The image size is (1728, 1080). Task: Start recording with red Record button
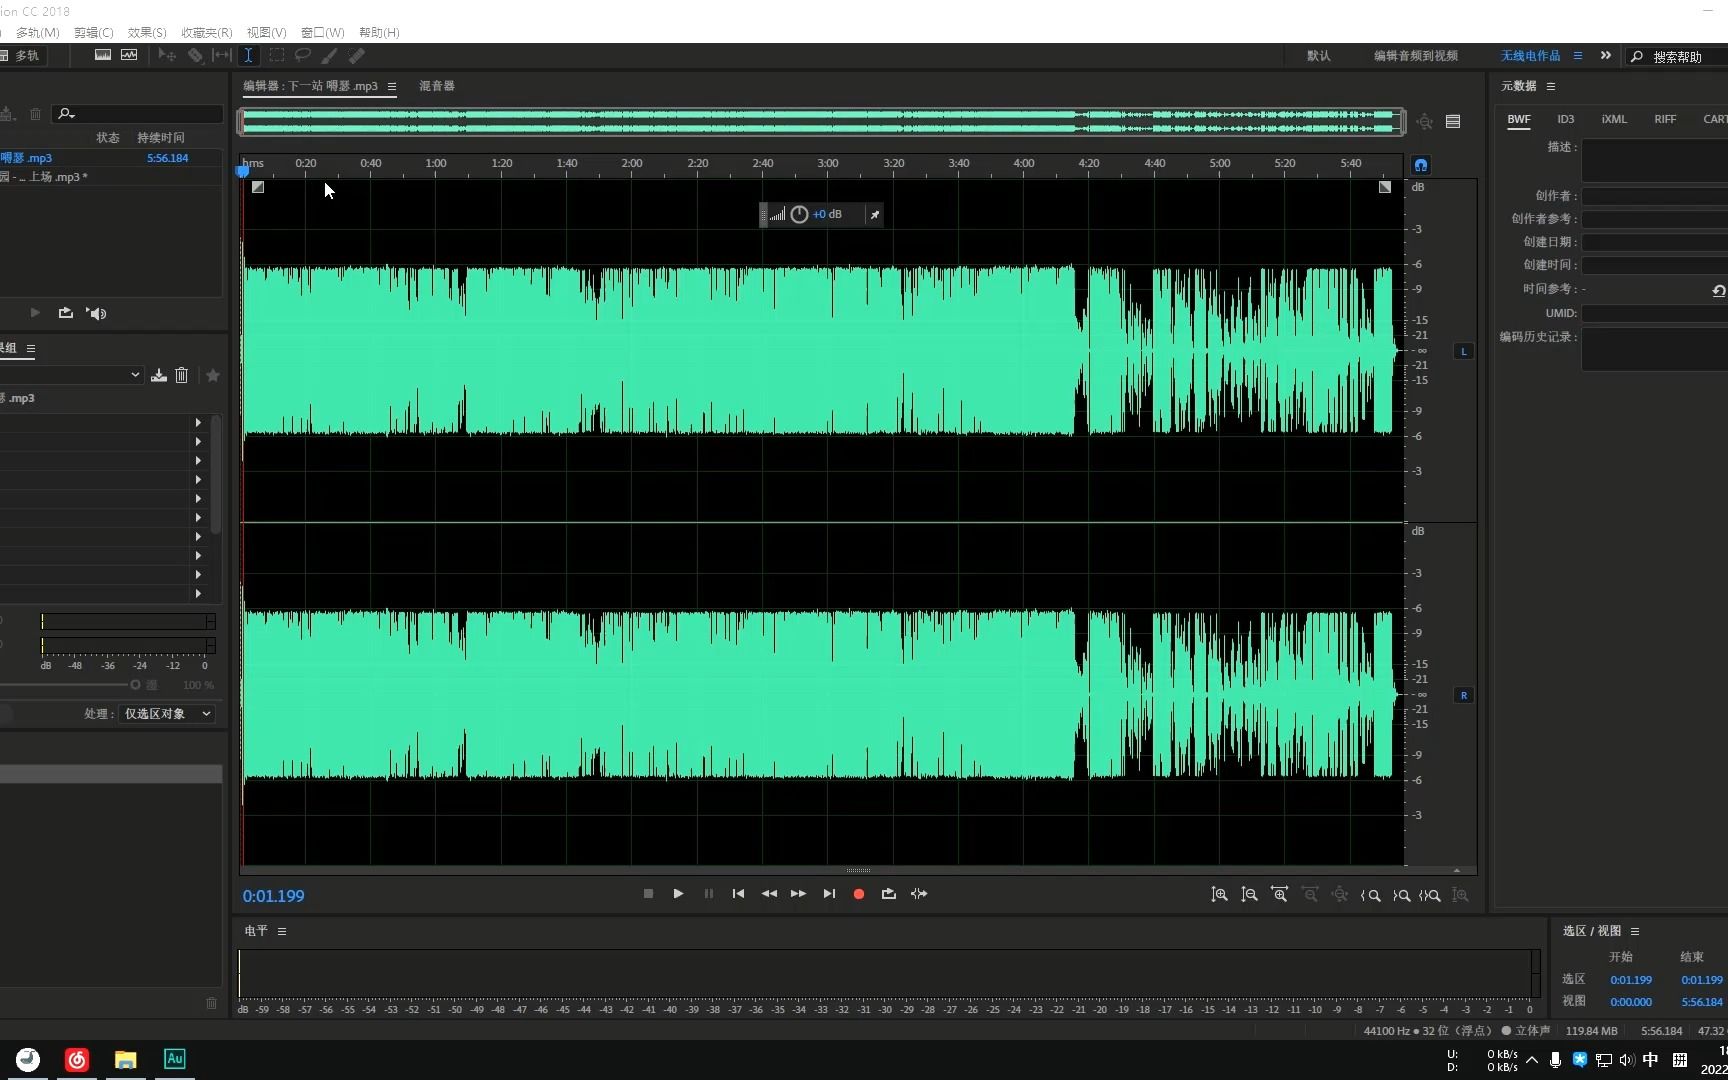point(858,894)
